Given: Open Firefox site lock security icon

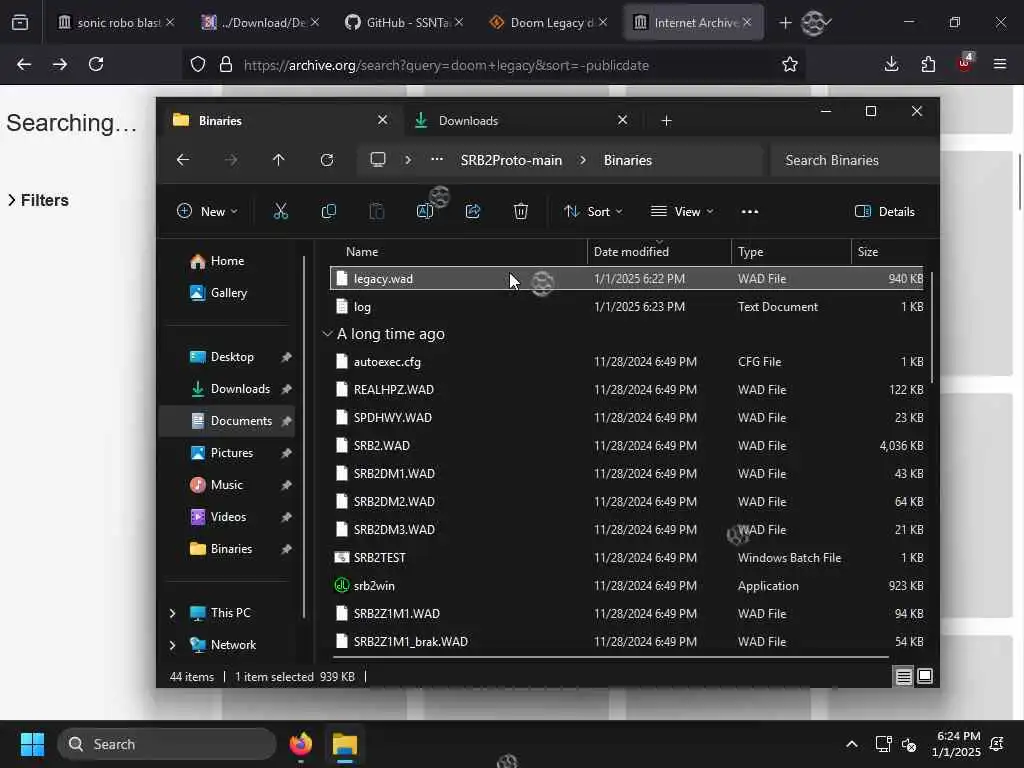Looking at the screenshot, I should (x=226, y=64).
